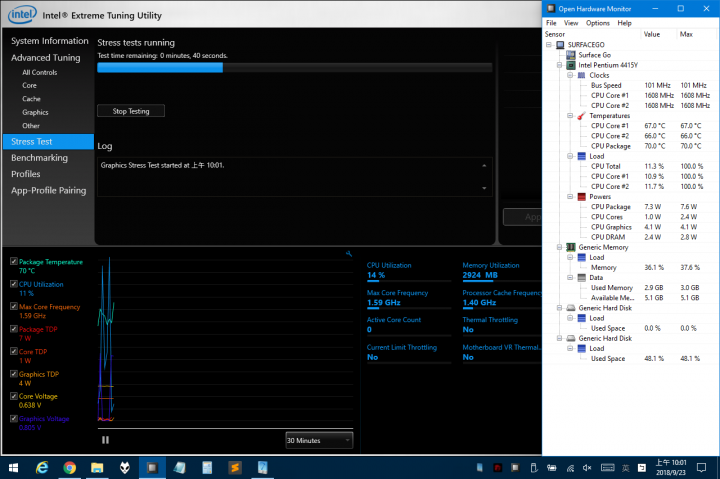Screen dimensions: 720x479
Task: Click the Clocks node icon
Action: [x=581, y=75]
